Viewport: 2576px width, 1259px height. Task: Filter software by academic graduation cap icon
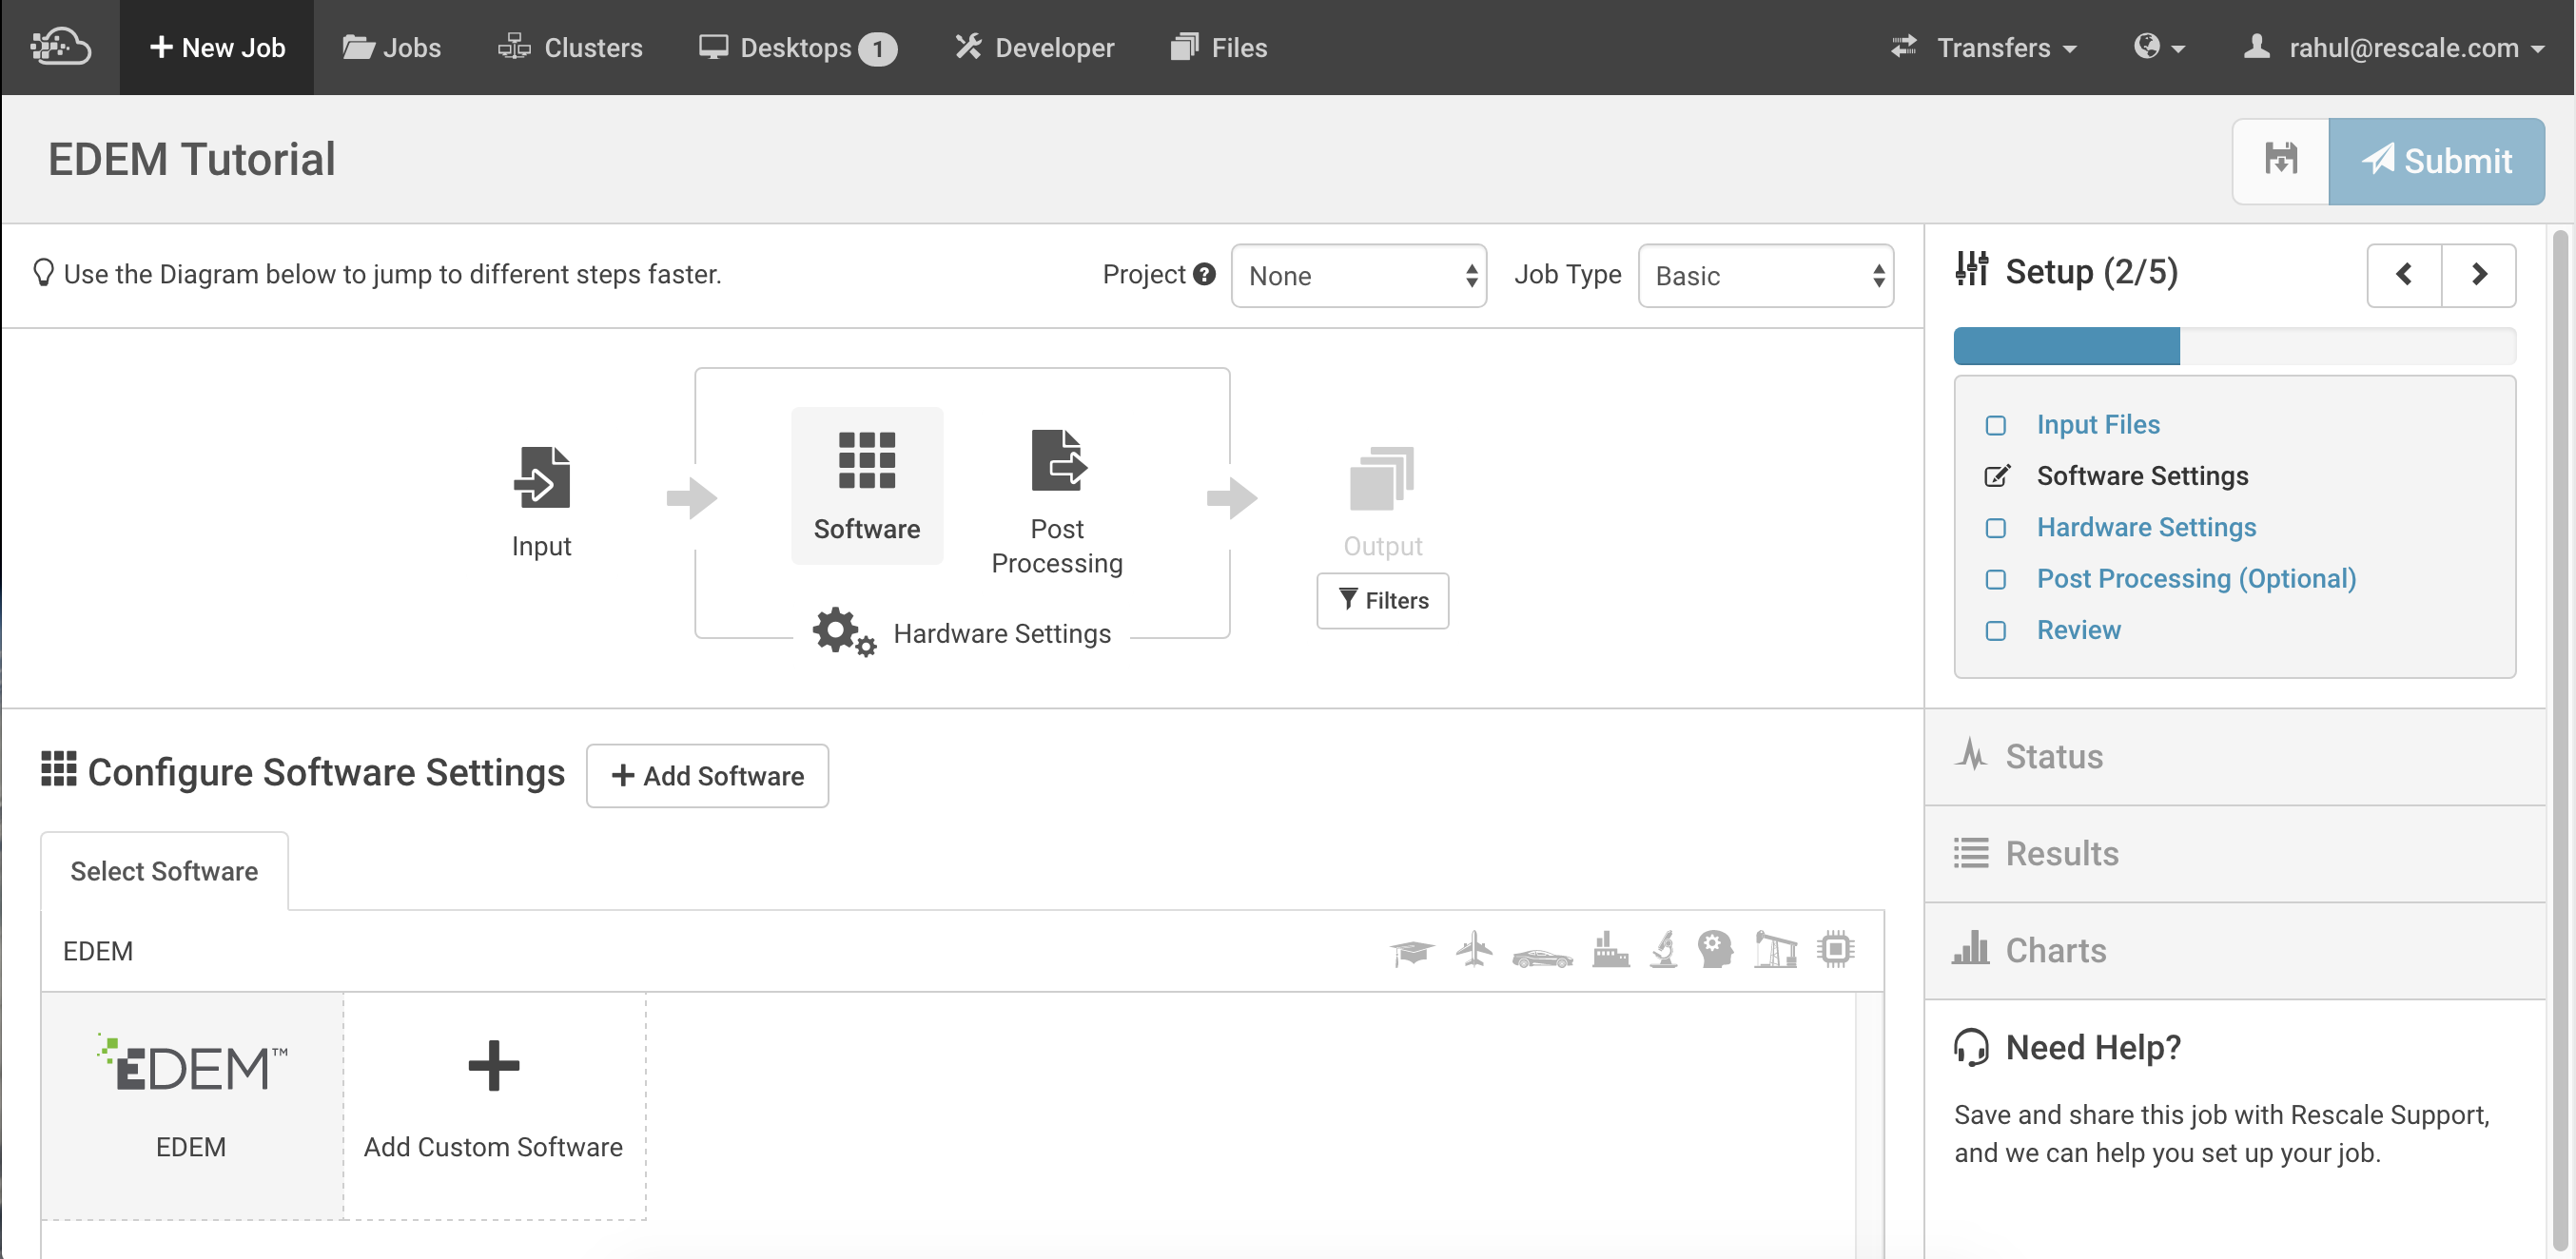[1411, 951]
